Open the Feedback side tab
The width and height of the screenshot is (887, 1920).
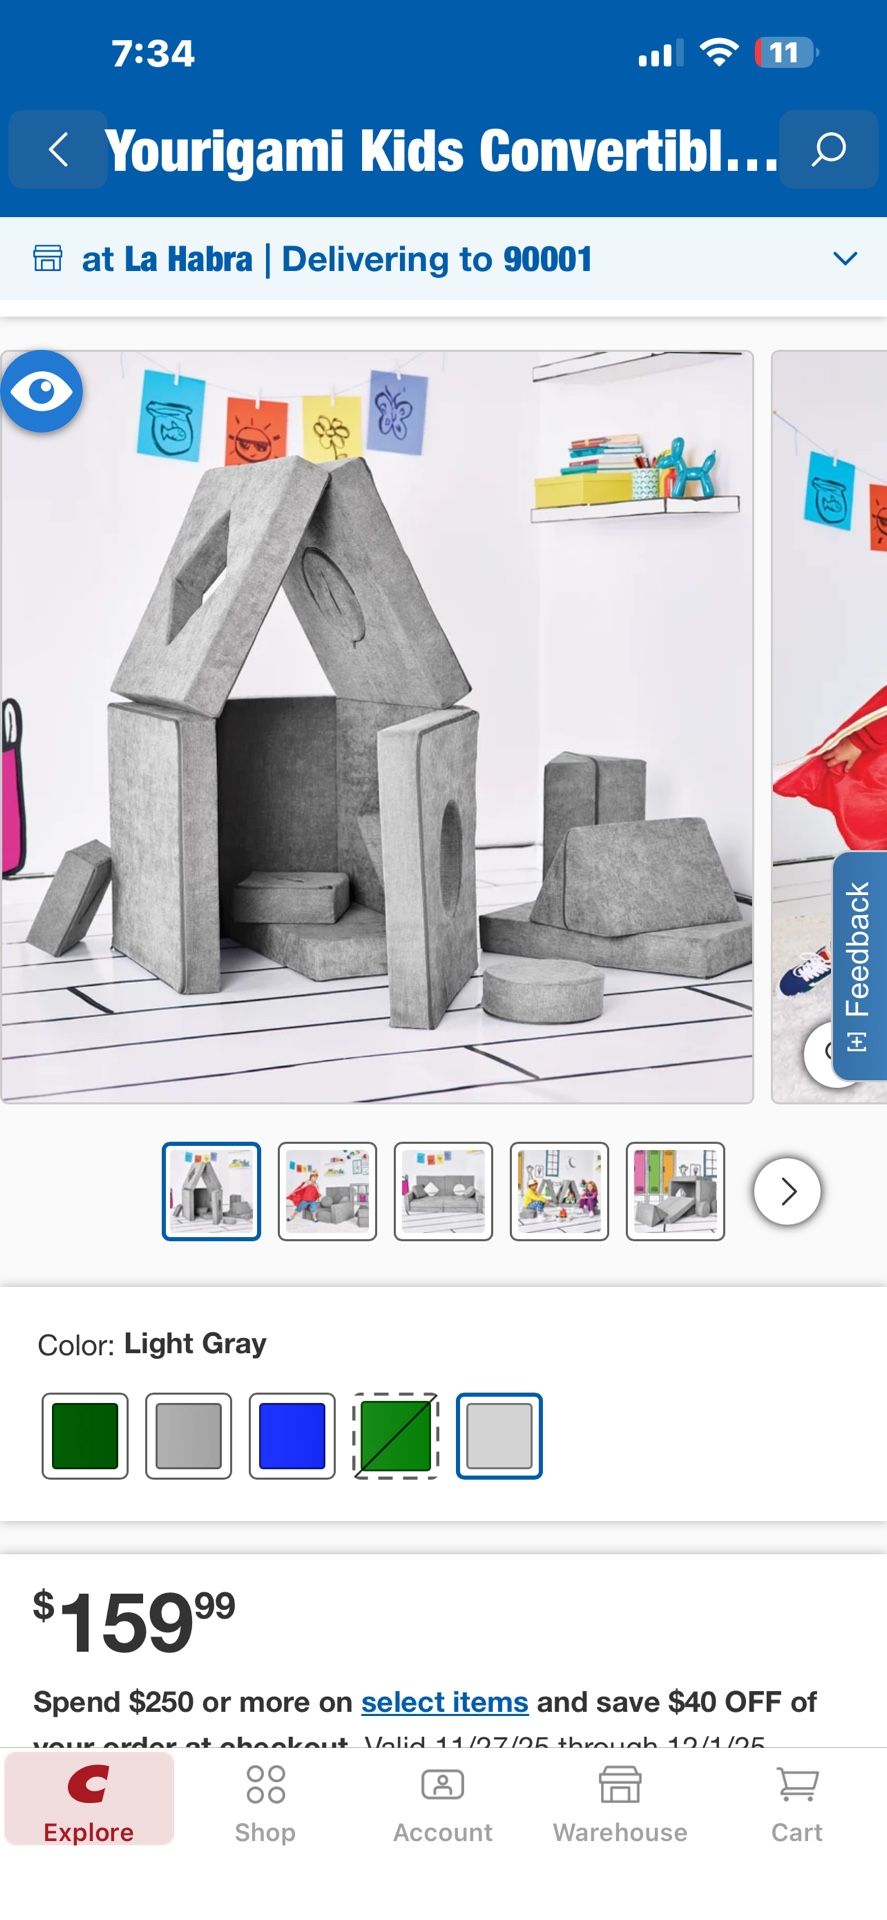859,965
